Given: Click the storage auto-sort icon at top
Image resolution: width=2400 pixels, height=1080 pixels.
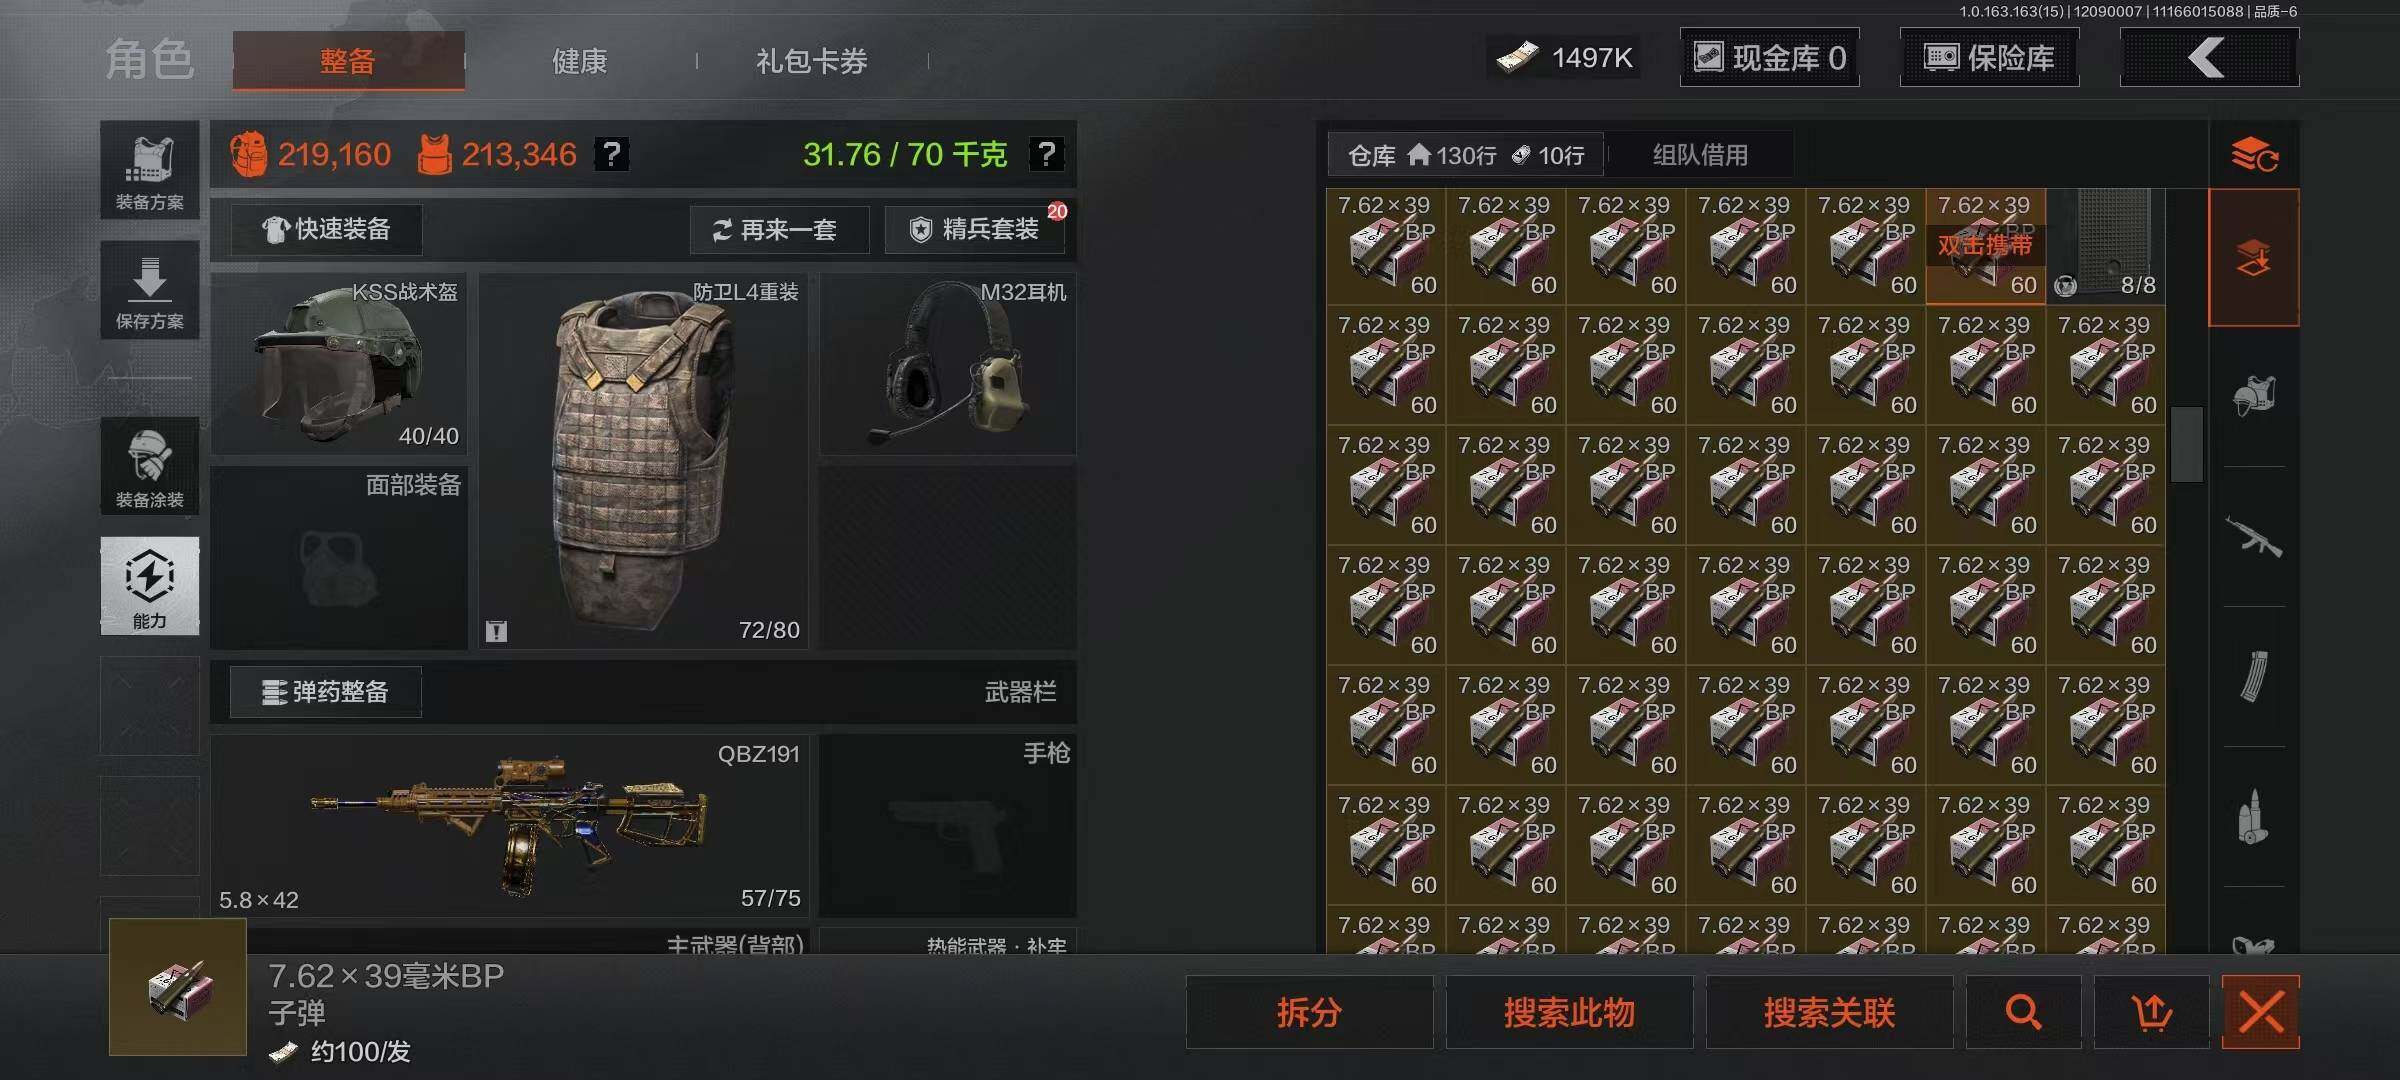Looking at the screenshot, I should coord(2254,155).
